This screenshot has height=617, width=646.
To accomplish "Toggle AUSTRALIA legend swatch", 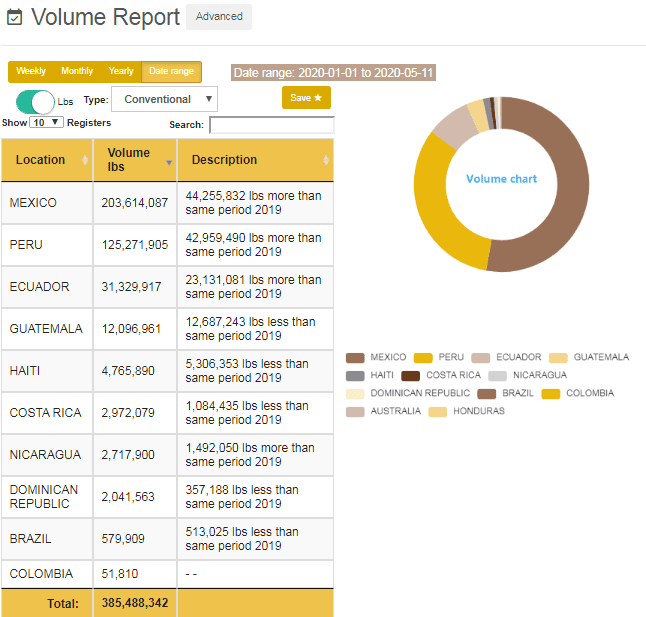I will point(355,411).
